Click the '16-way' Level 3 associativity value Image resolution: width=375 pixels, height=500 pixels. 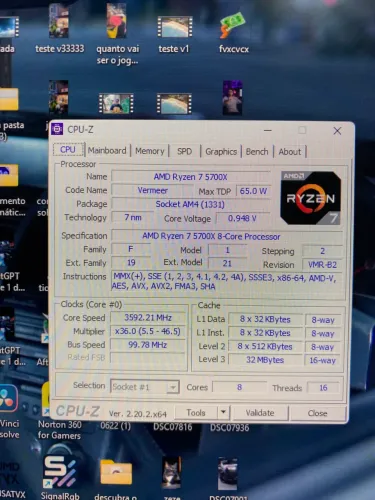coord(323,360)
